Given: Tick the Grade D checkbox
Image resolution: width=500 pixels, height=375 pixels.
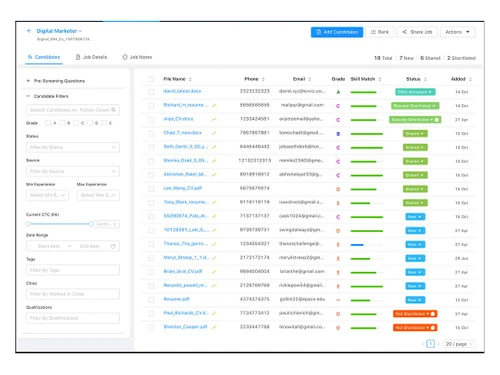Looking at the screenshot, I should [90, 123].
